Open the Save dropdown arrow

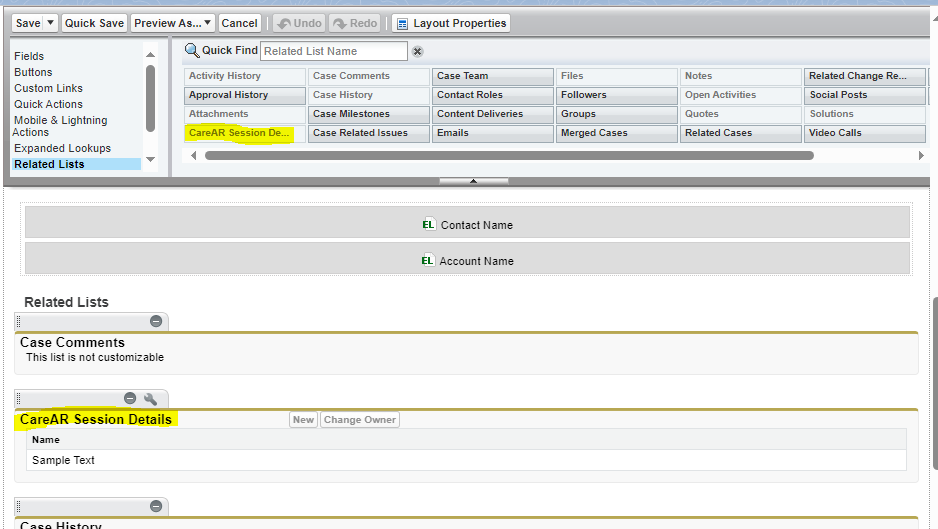pos(51,23)
